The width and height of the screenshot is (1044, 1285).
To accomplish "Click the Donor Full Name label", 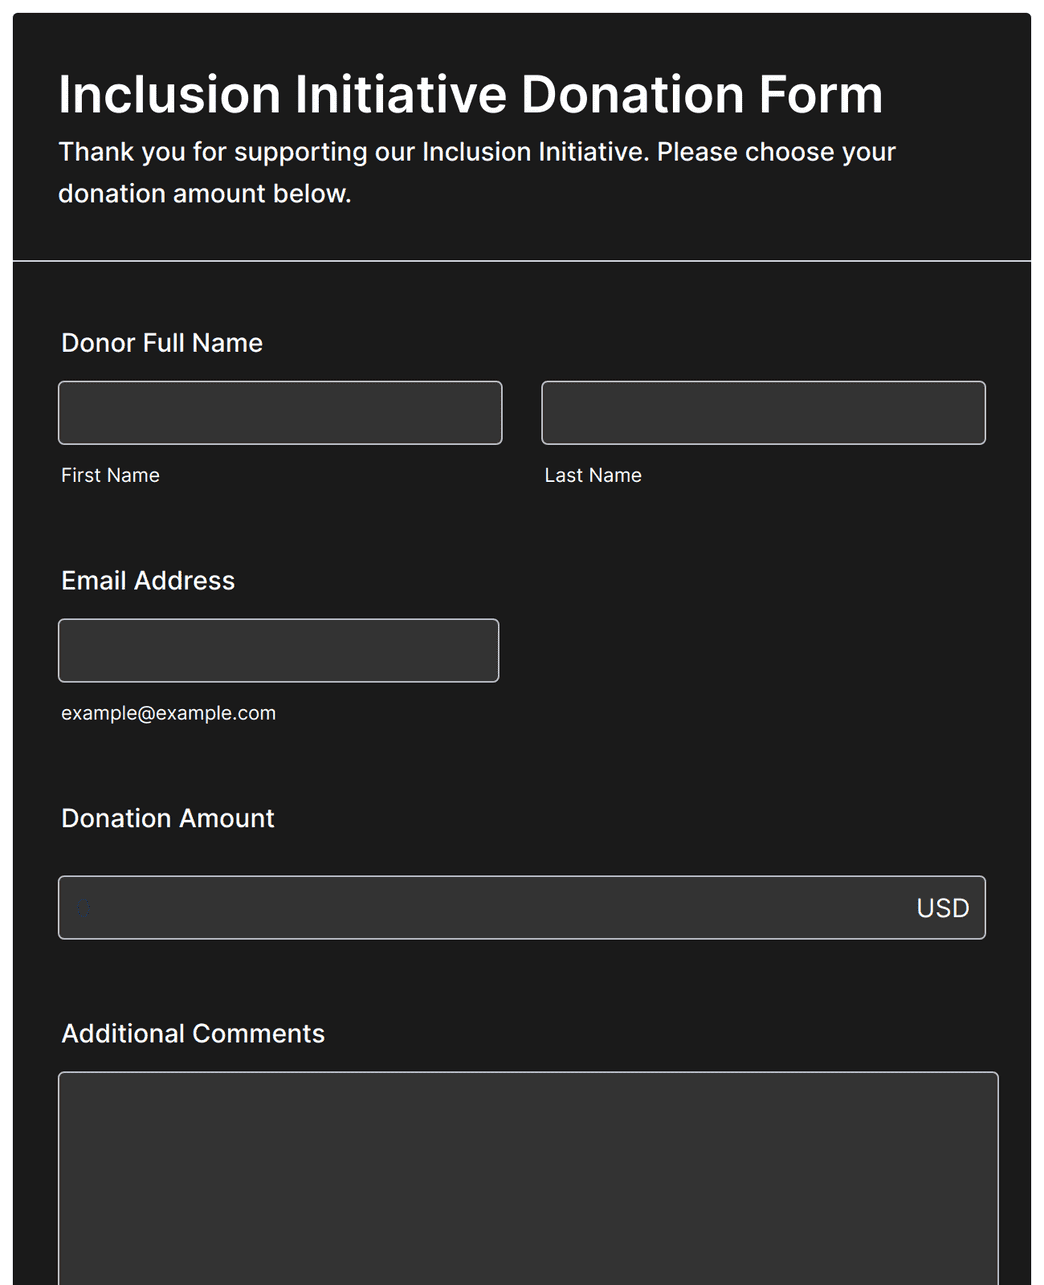I will pos(162,343).
